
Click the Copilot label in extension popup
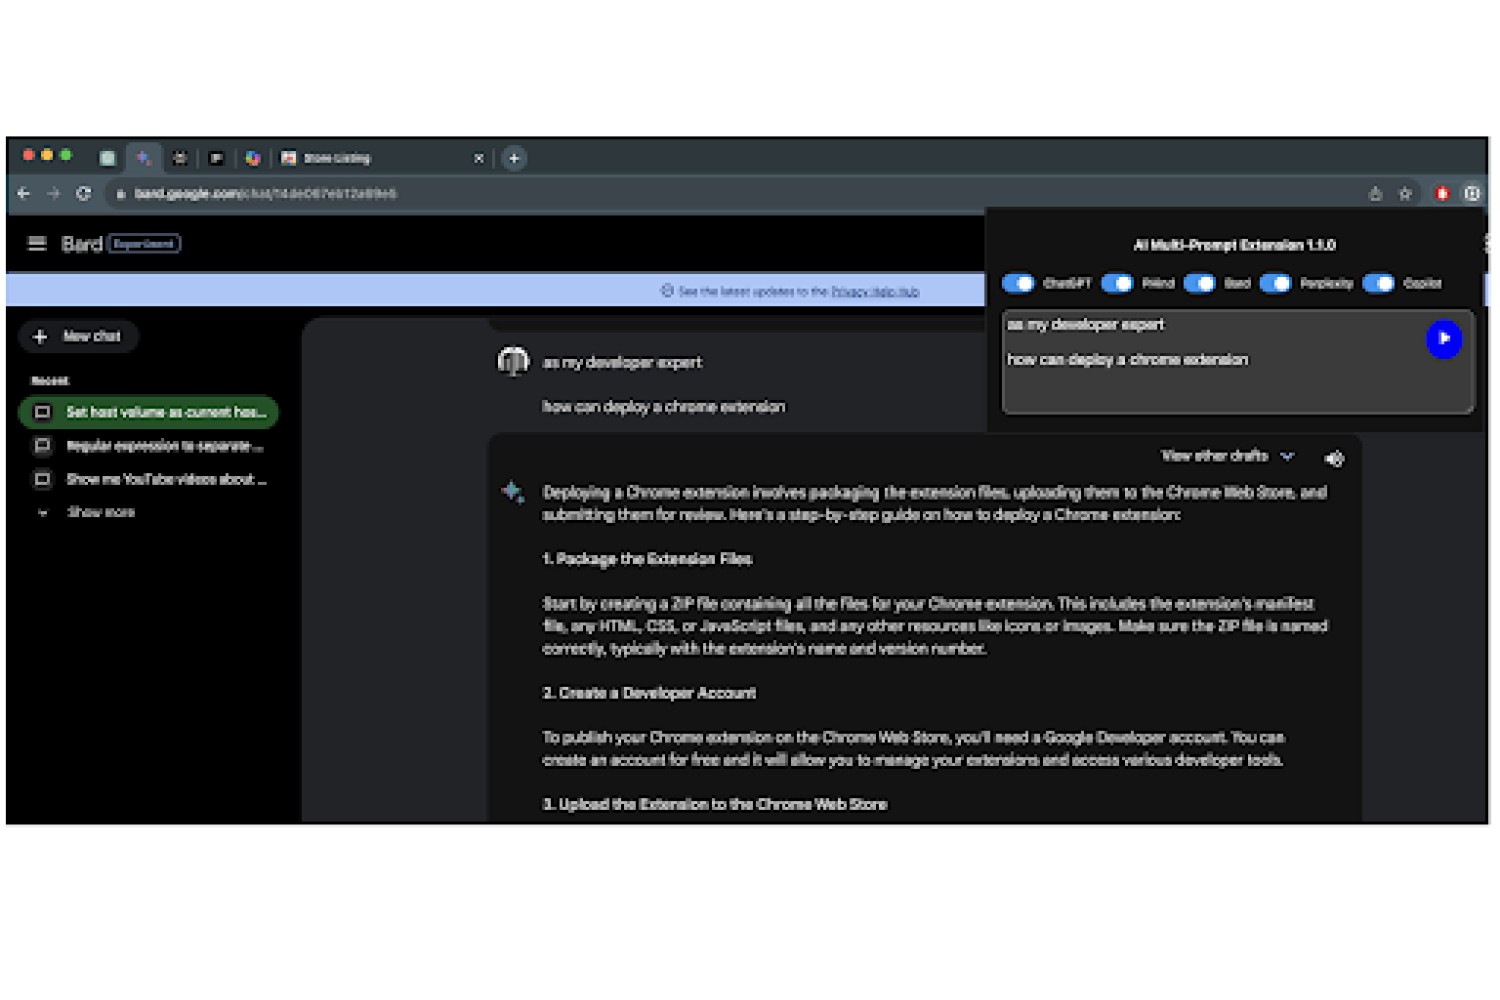click(x=1422, y=284)
